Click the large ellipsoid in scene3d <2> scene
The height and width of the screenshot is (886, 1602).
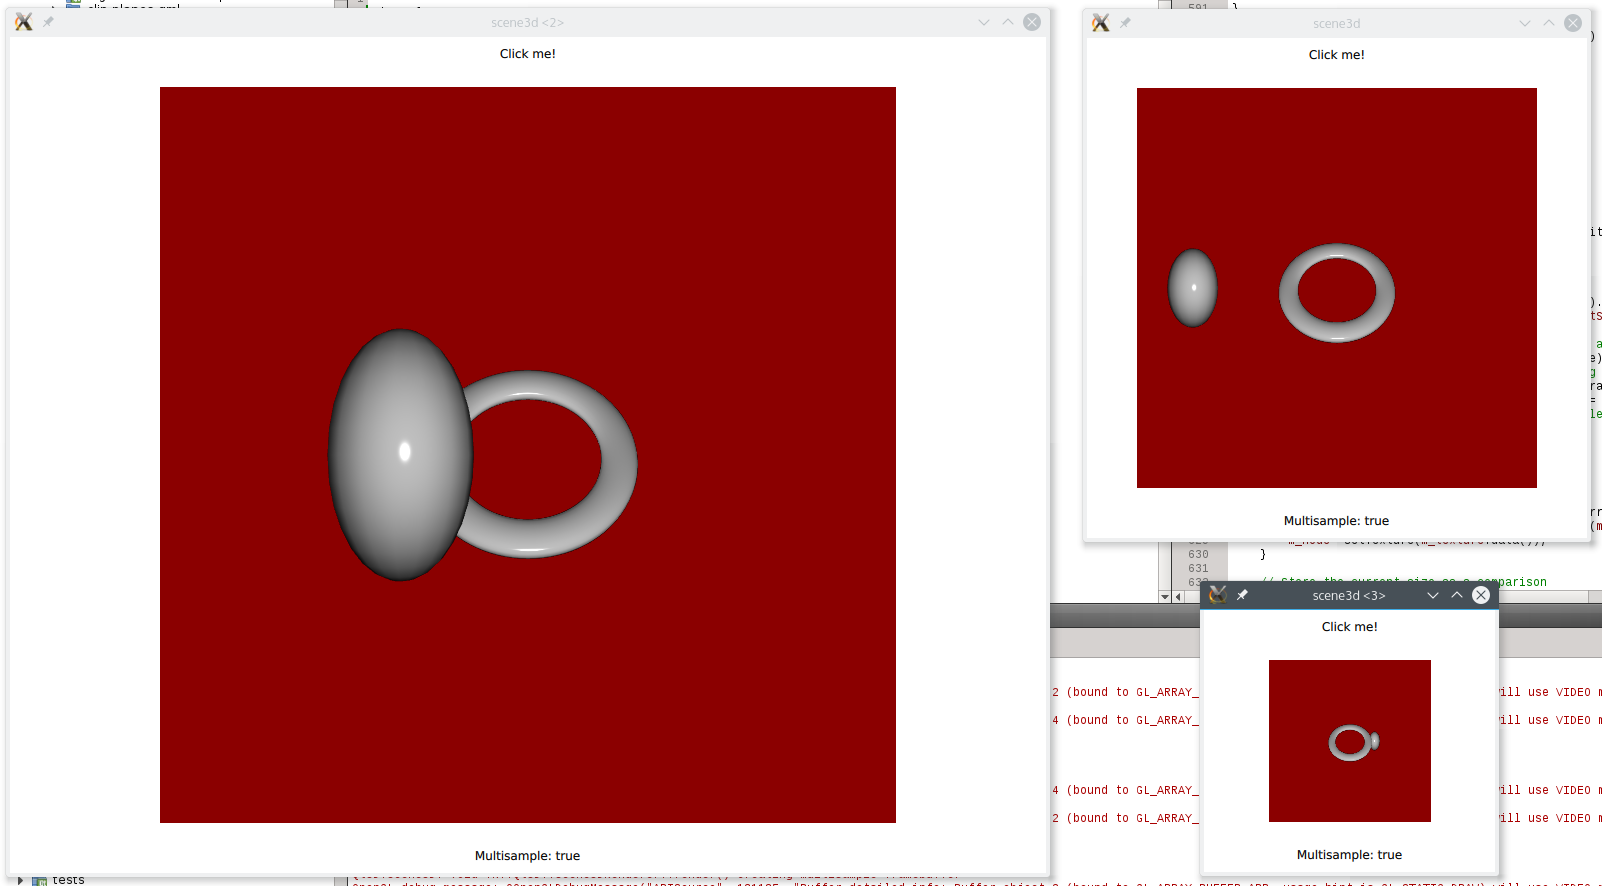pyautogui.click(x=400, y=455)
